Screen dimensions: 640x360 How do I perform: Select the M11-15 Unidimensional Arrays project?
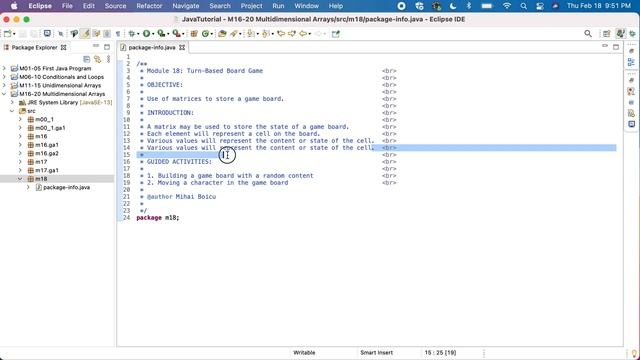(x=60, y=85)
